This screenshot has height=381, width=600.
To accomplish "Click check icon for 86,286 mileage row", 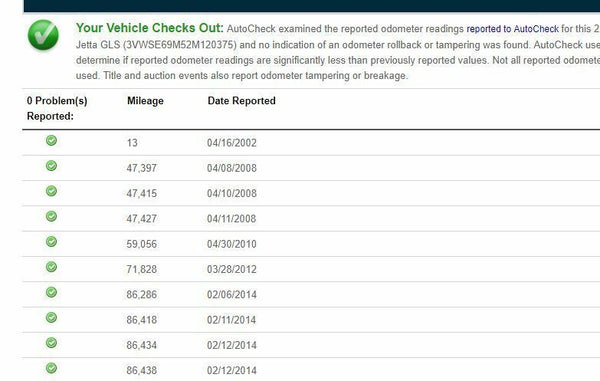I will coord(51,292).
